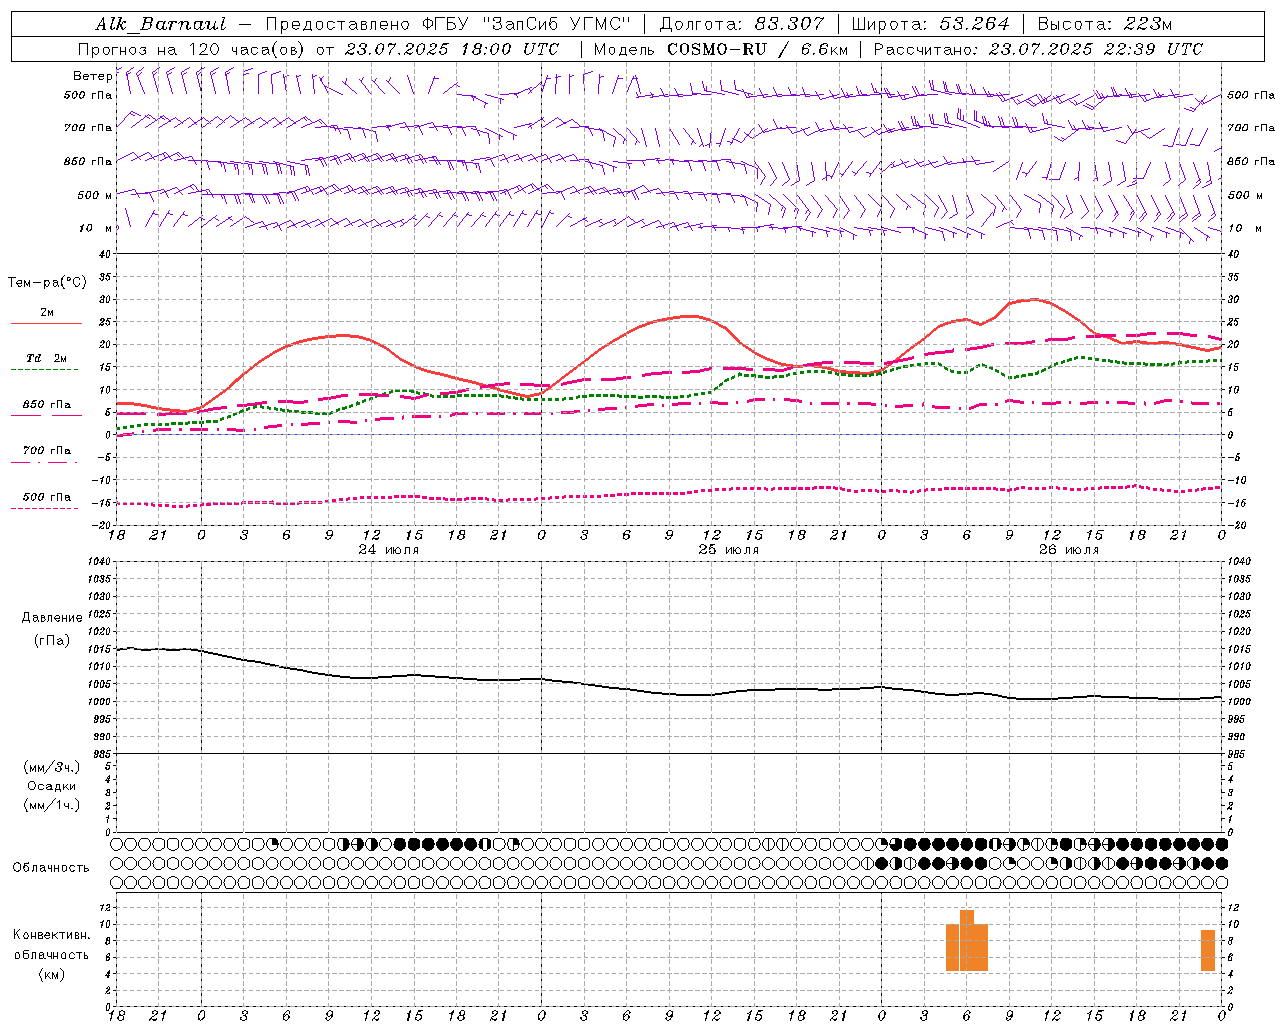The width and height of the screenshot is (1280, 1024).
Task: Click the dotted '500 гПа' temperature legend line
Action: click(x=45, y=508)
